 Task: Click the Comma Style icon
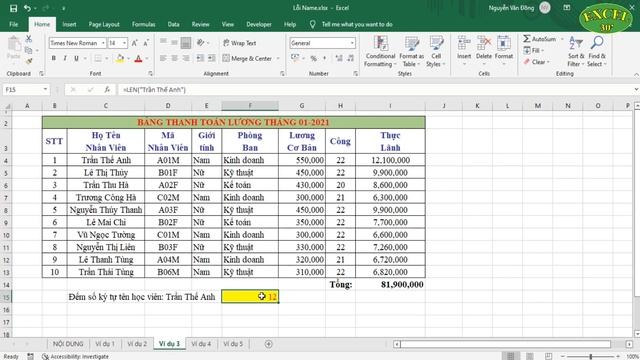click(325, 58)
